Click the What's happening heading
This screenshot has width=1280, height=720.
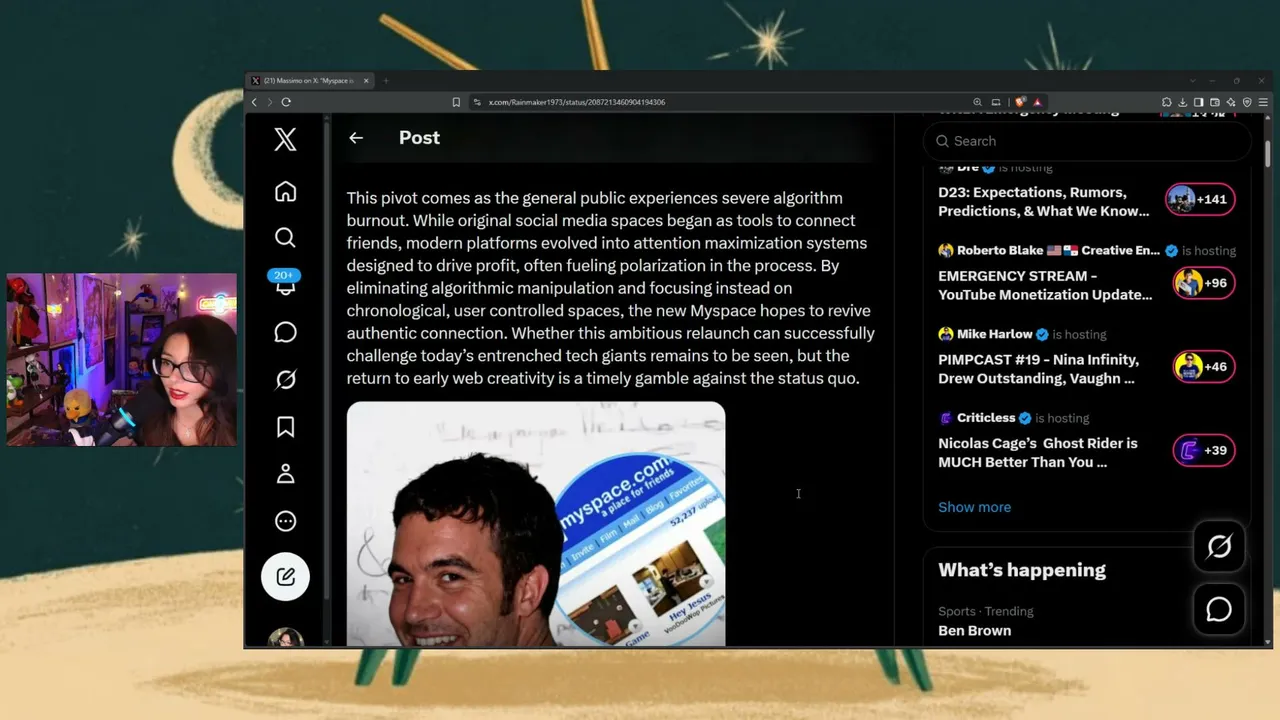(1022, 570)
